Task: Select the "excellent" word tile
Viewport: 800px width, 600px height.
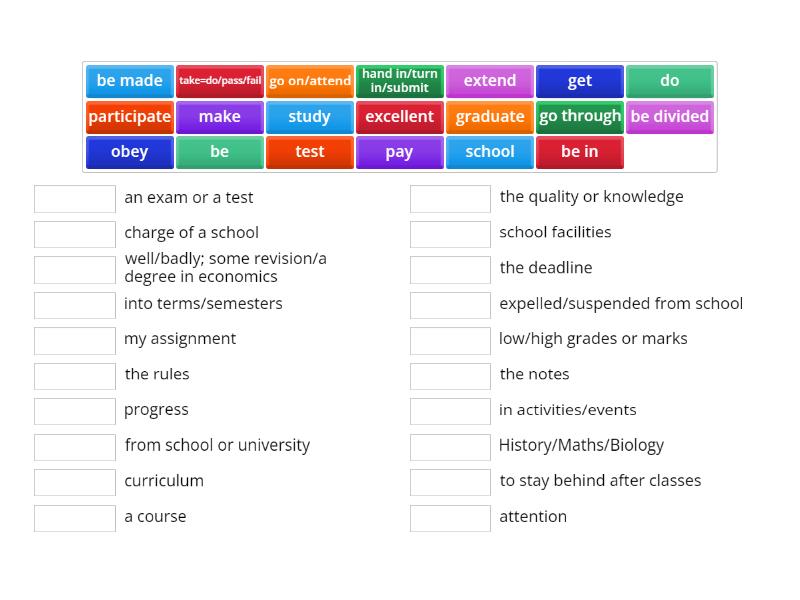Action: click(400, 117)
